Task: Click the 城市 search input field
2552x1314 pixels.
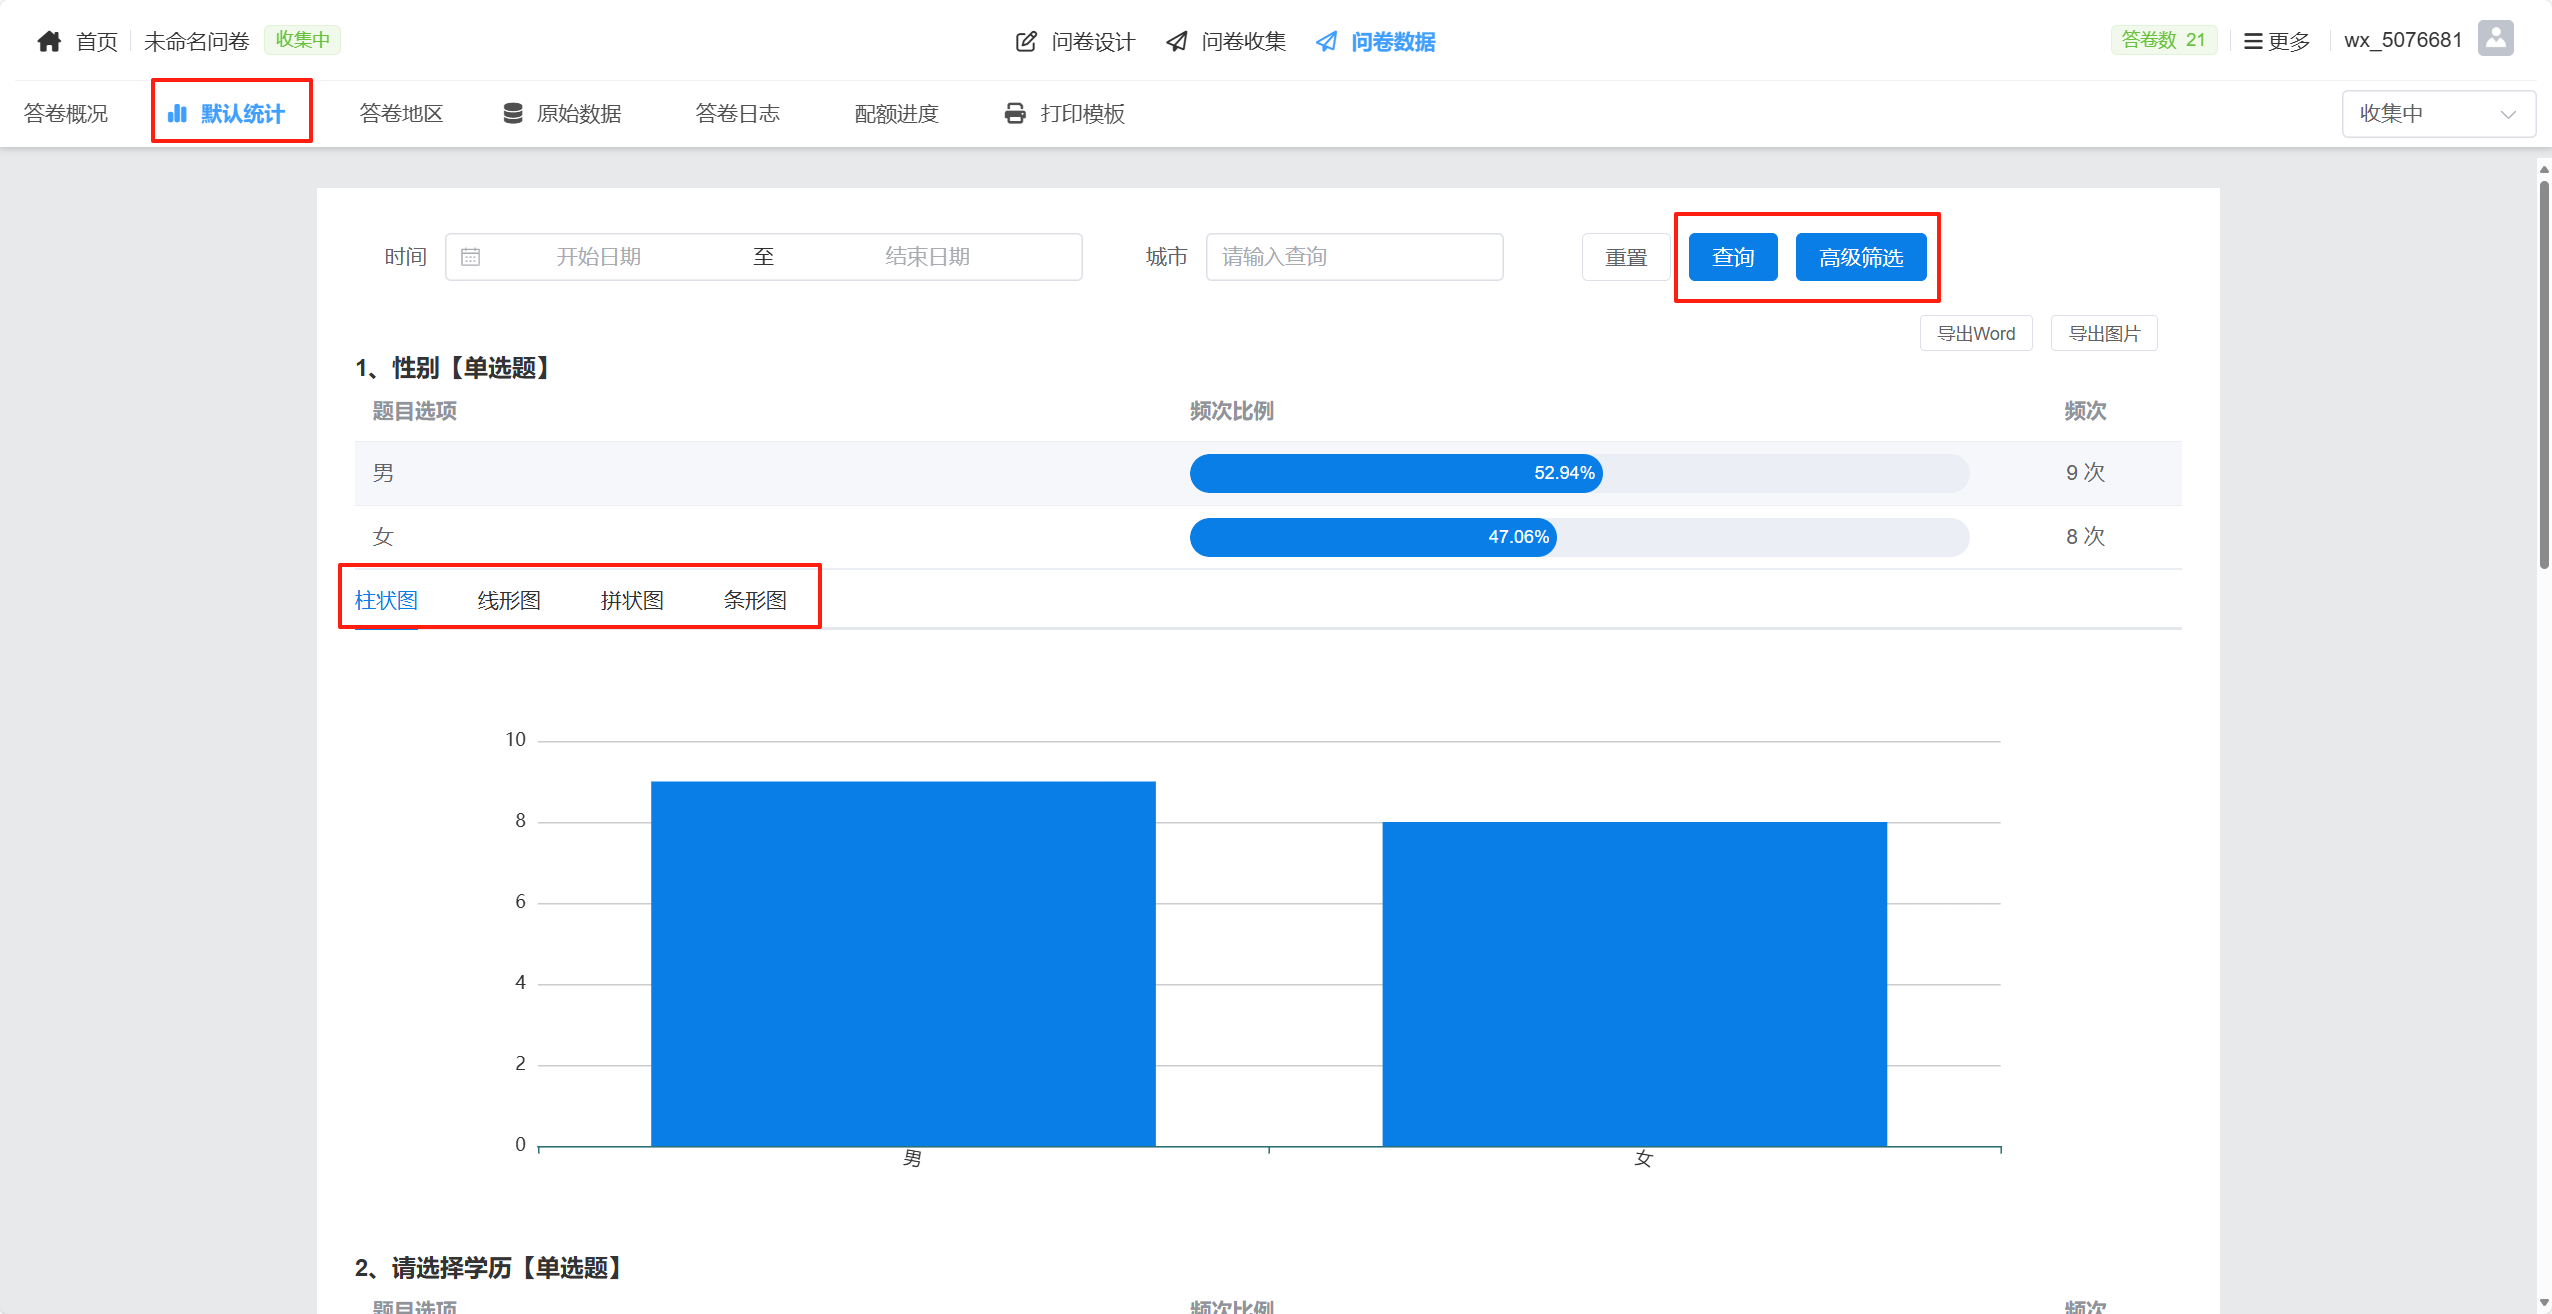Action: pyautogui.click(x=1353, y=257)
